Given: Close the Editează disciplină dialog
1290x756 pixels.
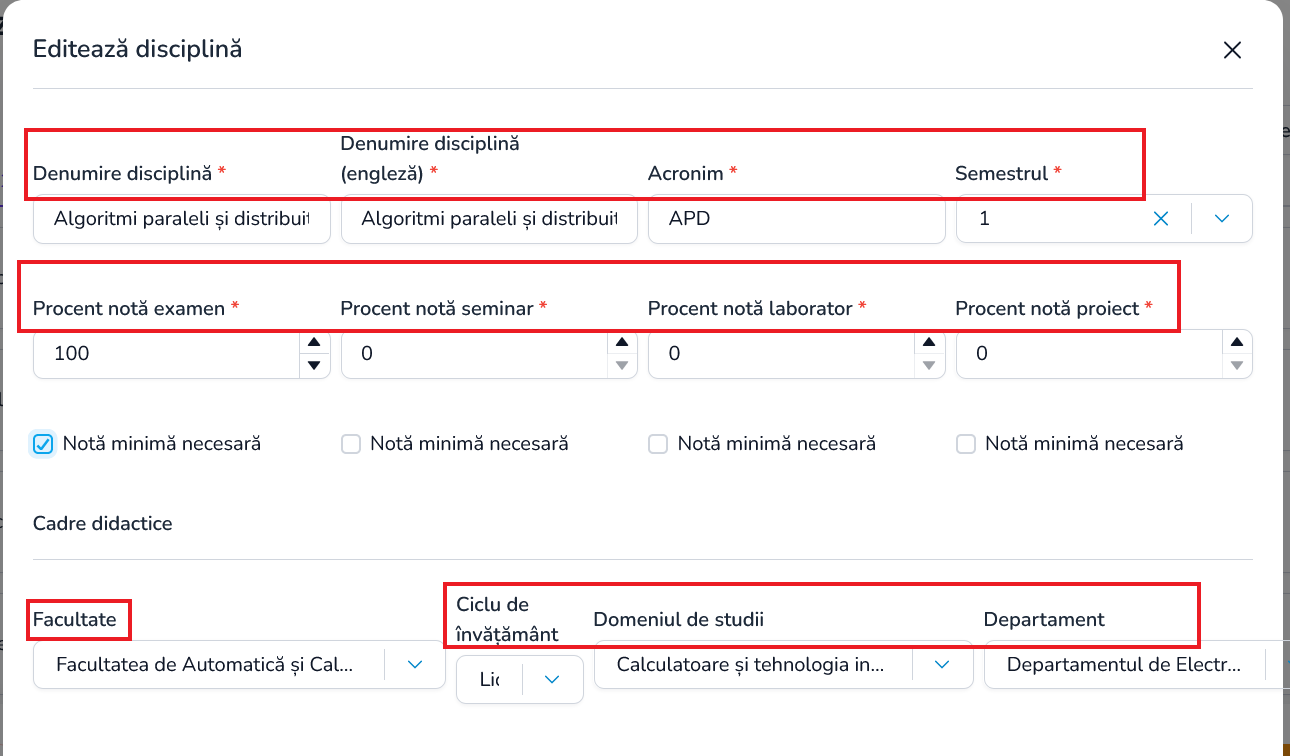Looking at the screenshot, I should [x=1232, y=50].
